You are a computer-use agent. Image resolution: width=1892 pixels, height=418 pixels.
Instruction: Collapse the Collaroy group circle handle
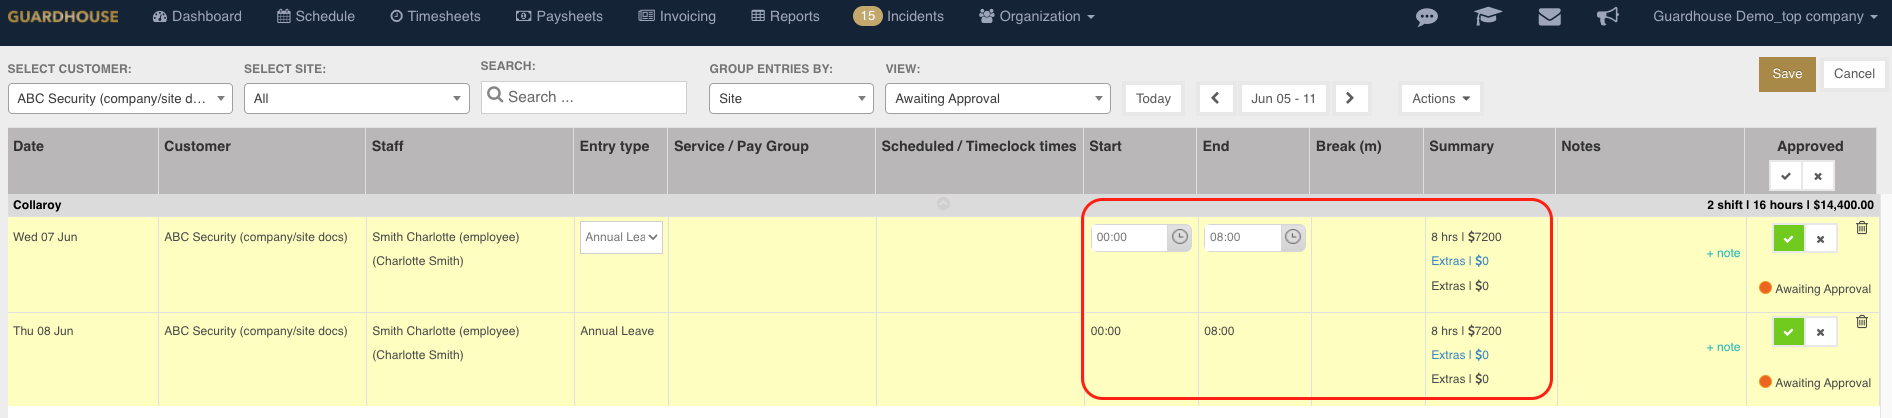pos(943,204)
